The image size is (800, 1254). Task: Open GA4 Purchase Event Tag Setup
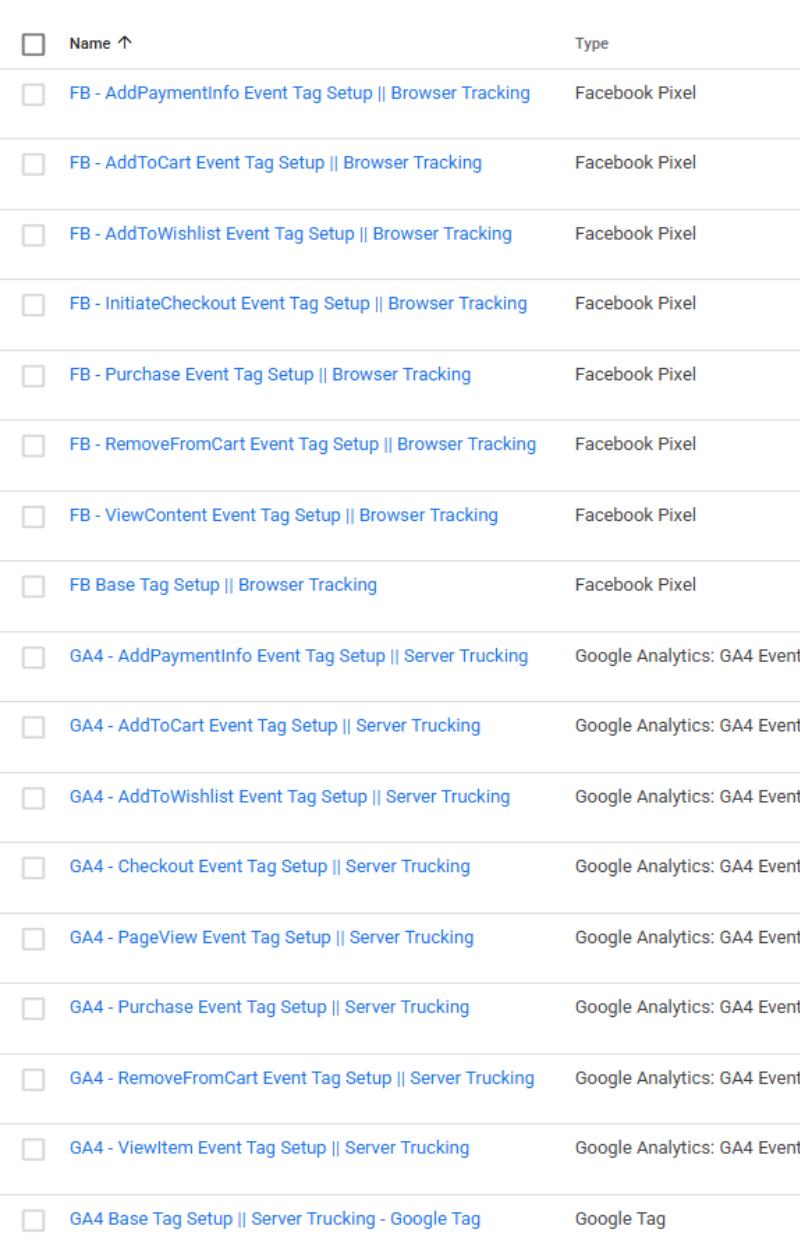coord(269,1008)
